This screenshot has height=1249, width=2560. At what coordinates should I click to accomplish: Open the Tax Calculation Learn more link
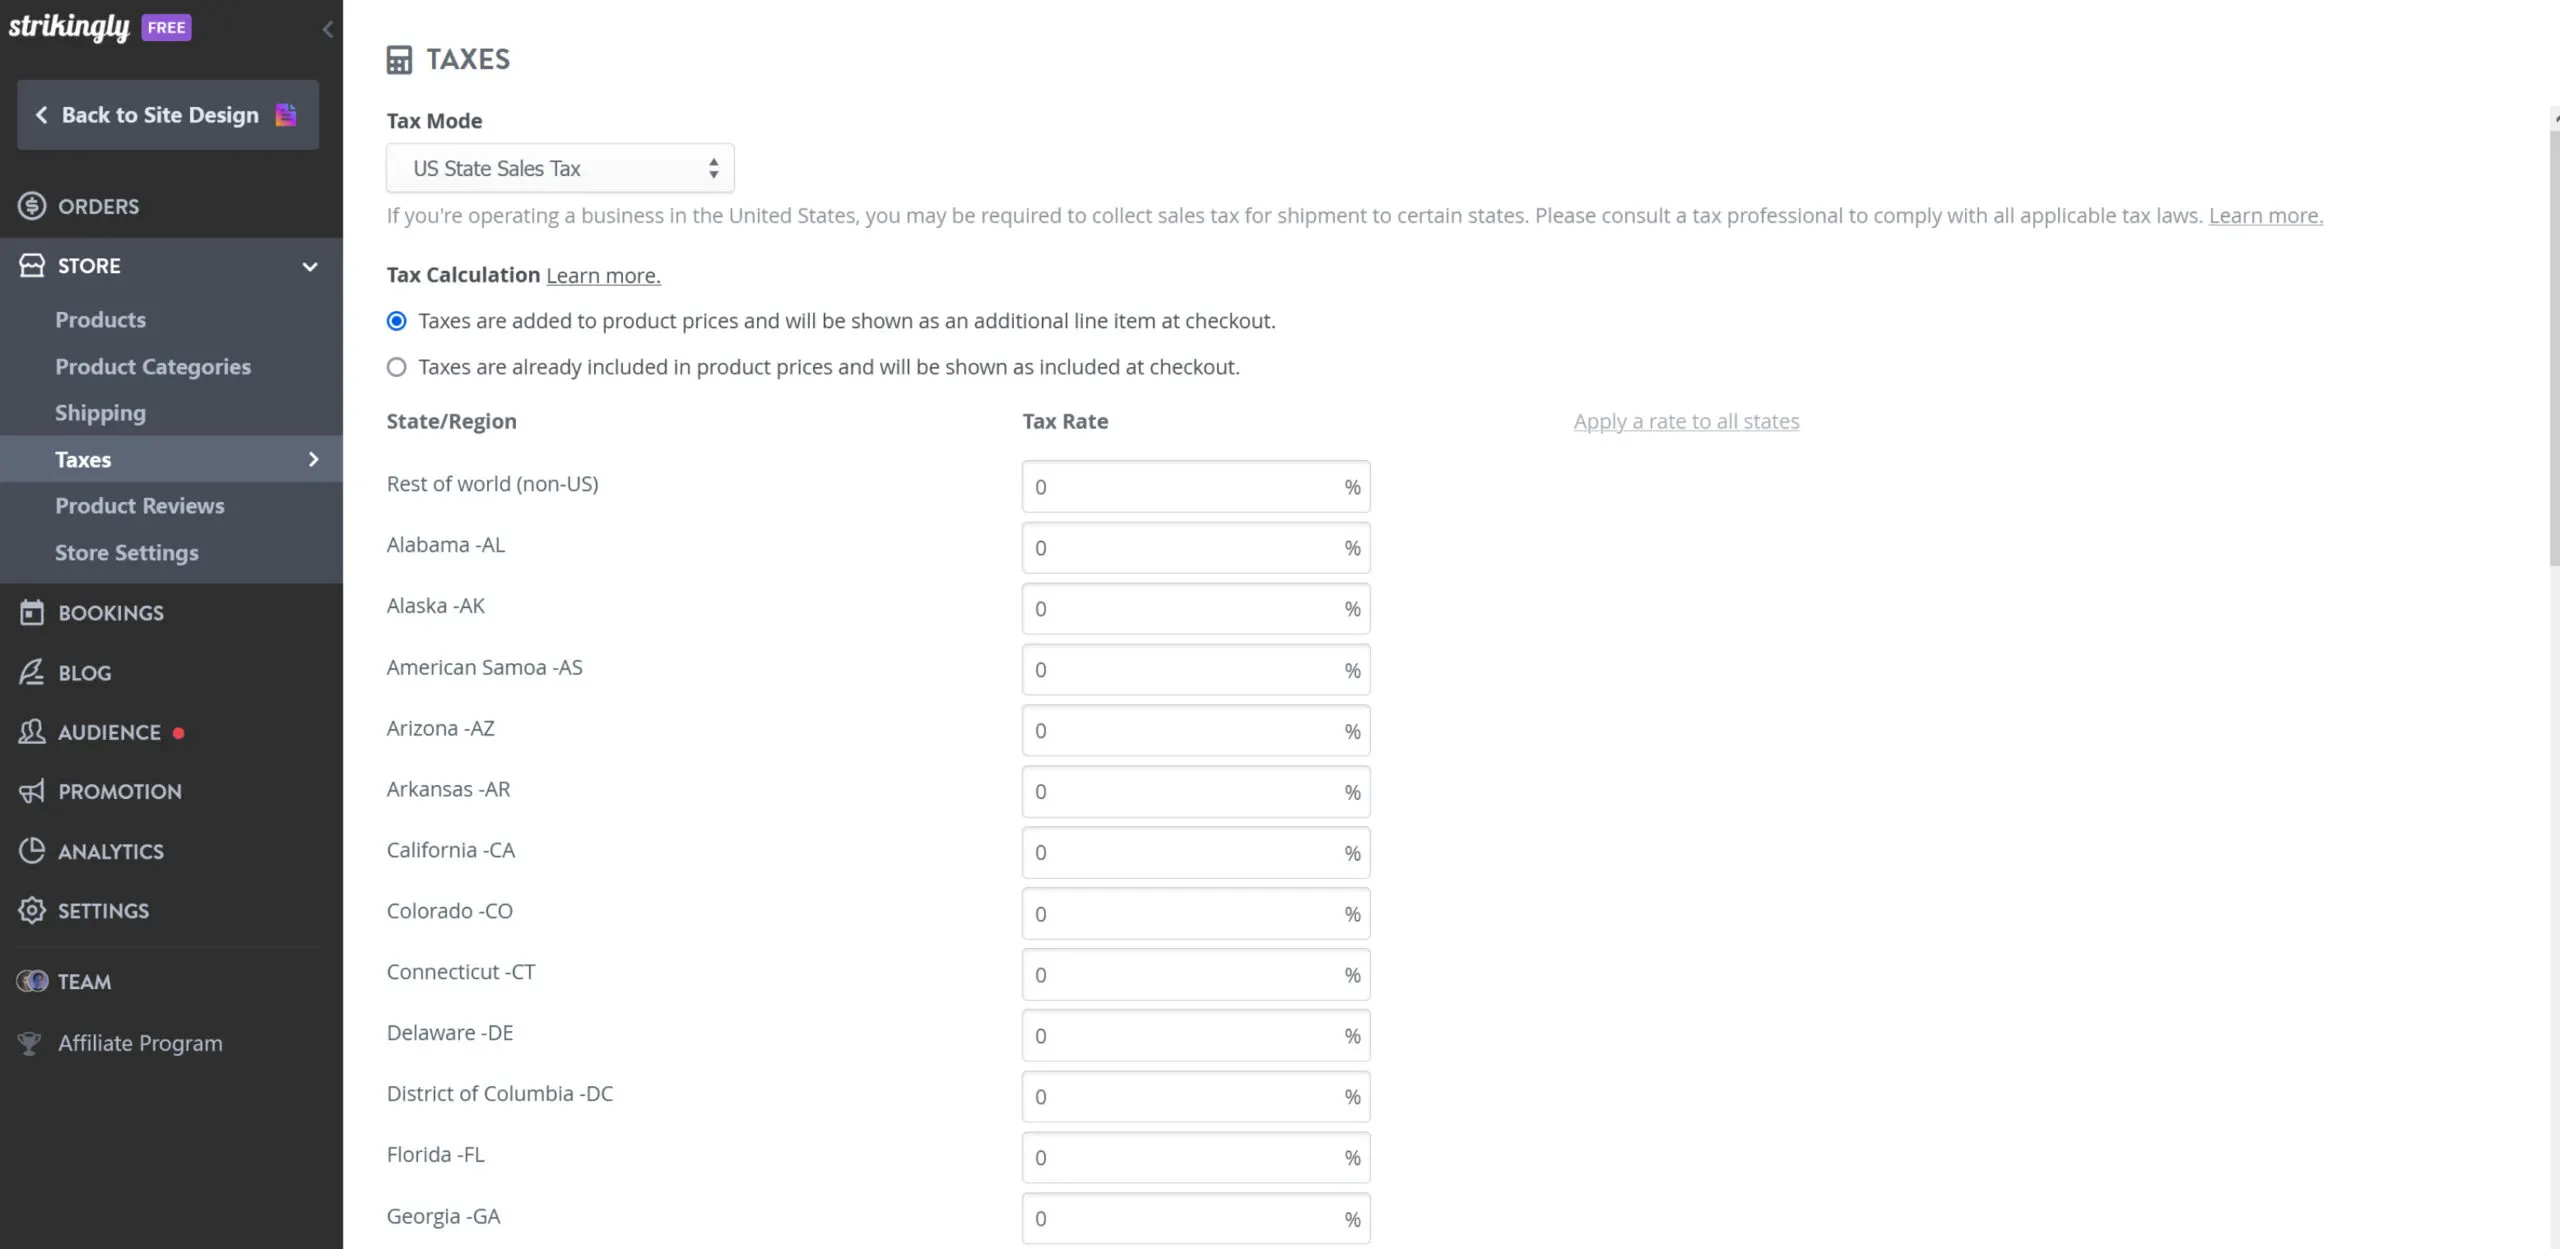pyautogui.click(x=602, y=275)
